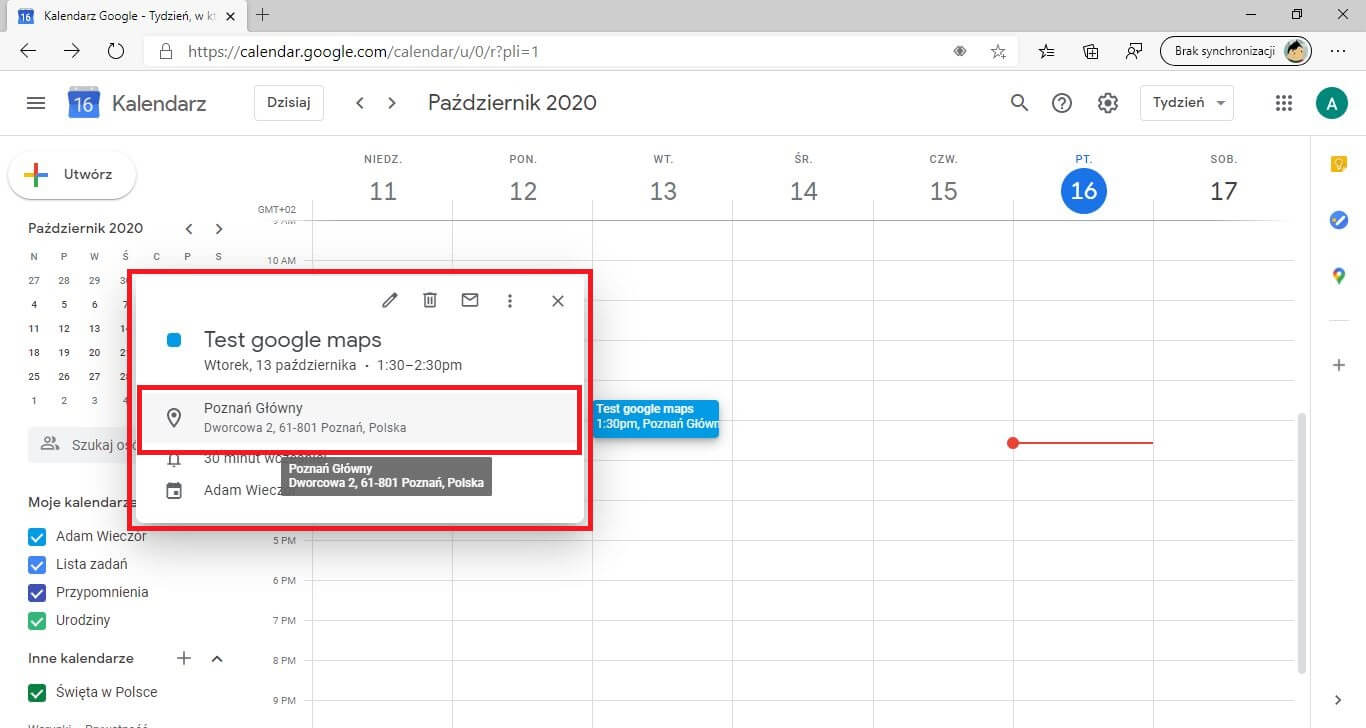The height and width of the screenshot is (728, 1366).
Task: Toggle the Adam Wieczor calendar checkbox
Action: 37,536
